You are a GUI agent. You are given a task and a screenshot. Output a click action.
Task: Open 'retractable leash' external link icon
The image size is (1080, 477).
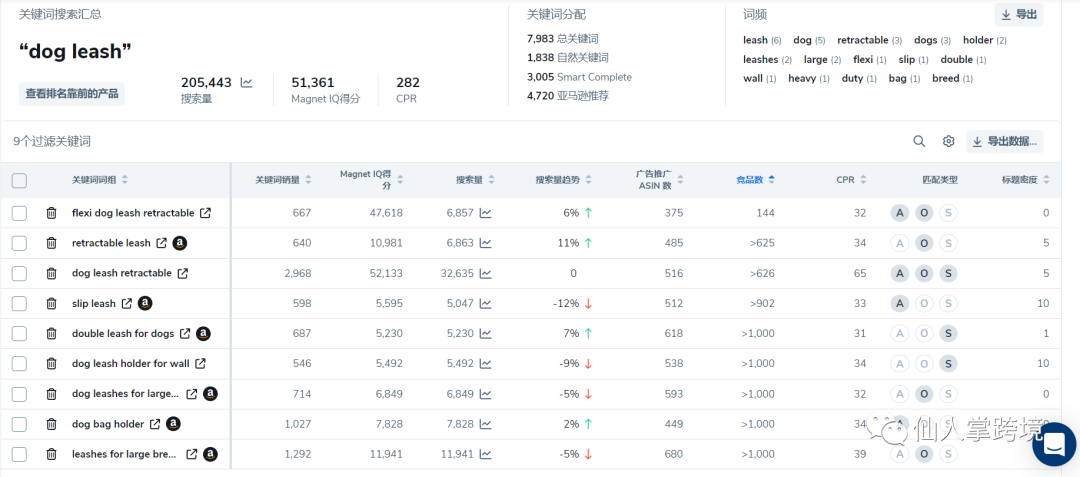161,243
